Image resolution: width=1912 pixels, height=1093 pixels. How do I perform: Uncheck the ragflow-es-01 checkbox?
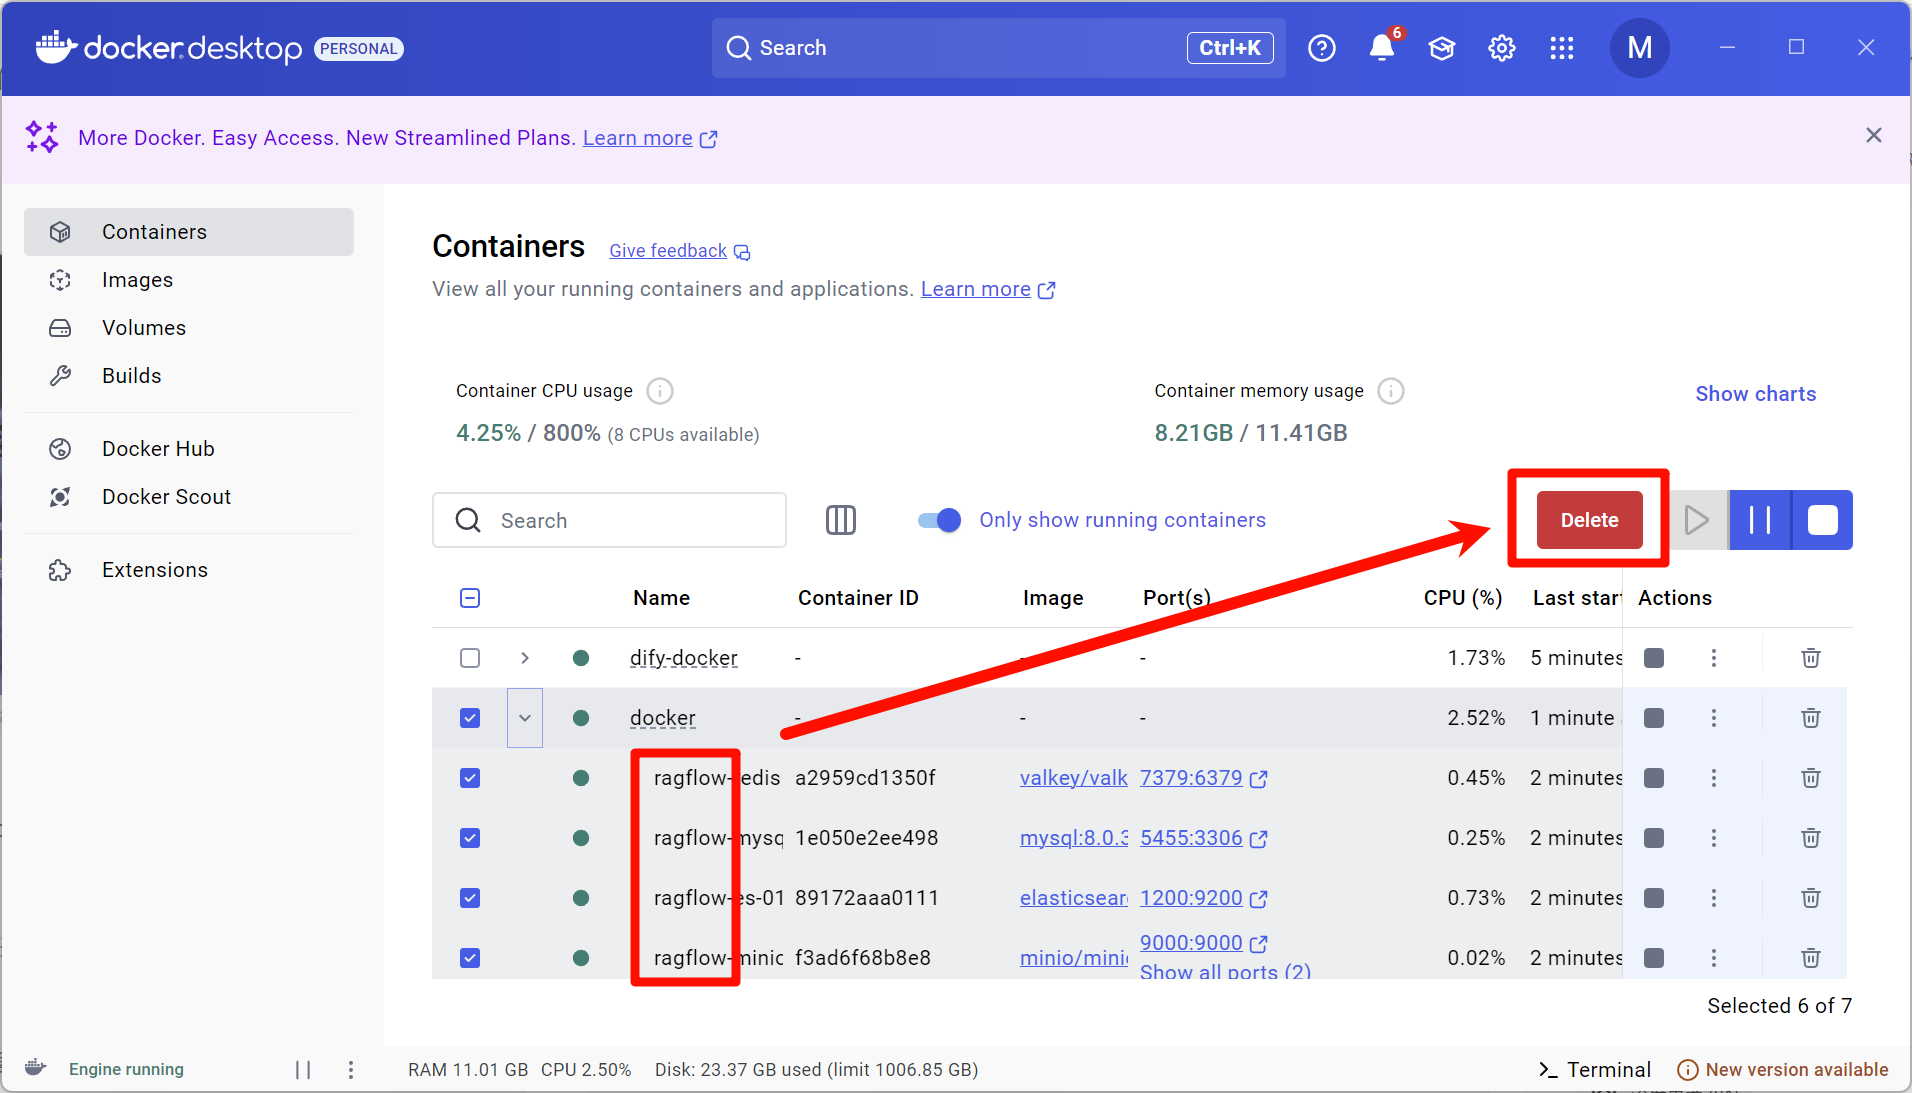[x=470, y=898]
